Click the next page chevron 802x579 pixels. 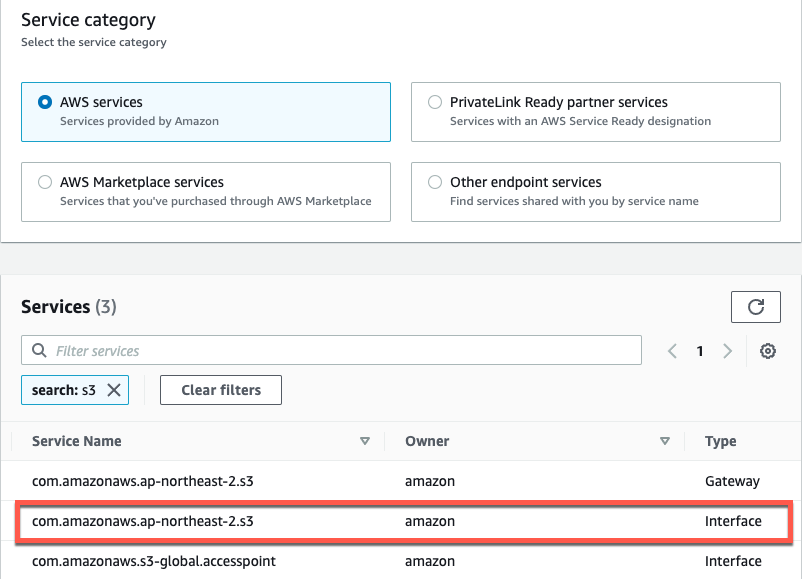729,350
